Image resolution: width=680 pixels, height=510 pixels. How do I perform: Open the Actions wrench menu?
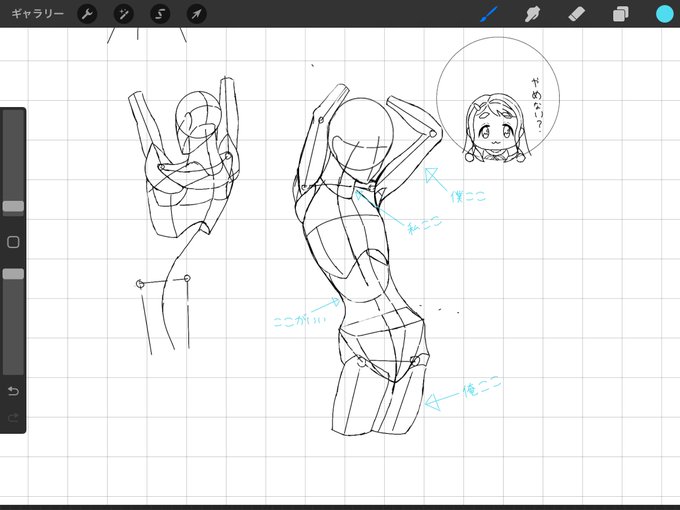click(x=87, y=14)
